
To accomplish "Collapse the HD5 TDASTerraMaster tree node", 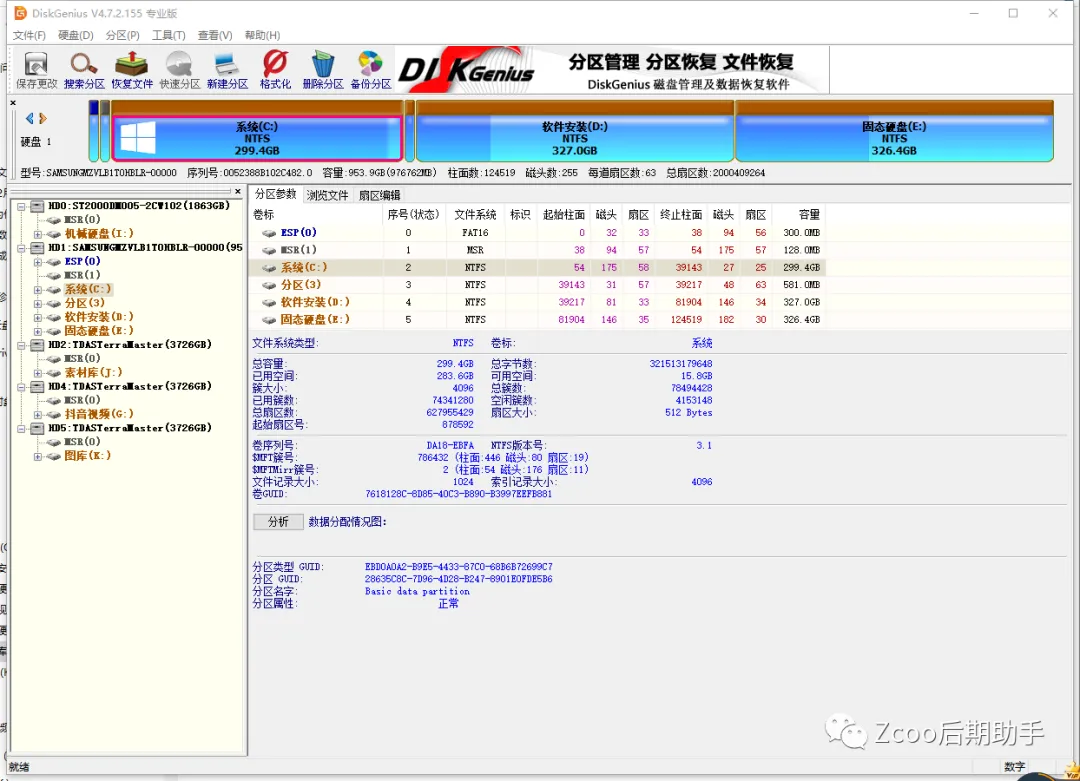I will tap(21, 428).
